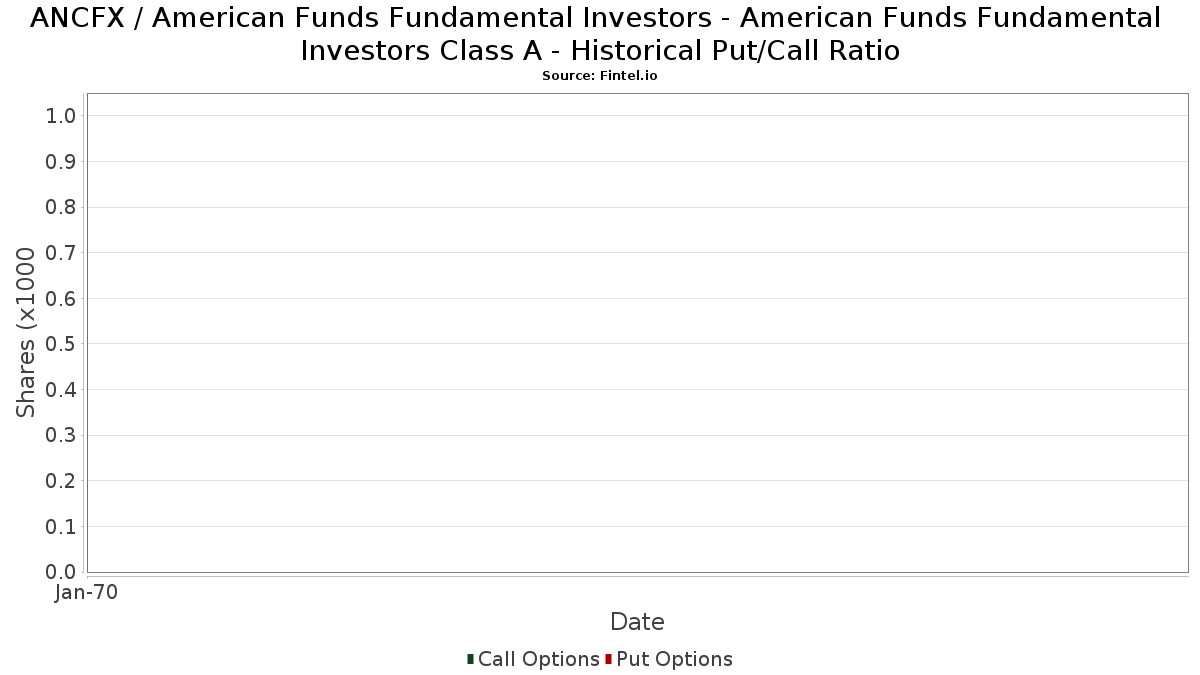Click the Shares (x1000 y-axis title
The height and width of the screenshot is (675, 1200).
coord(26,333)
